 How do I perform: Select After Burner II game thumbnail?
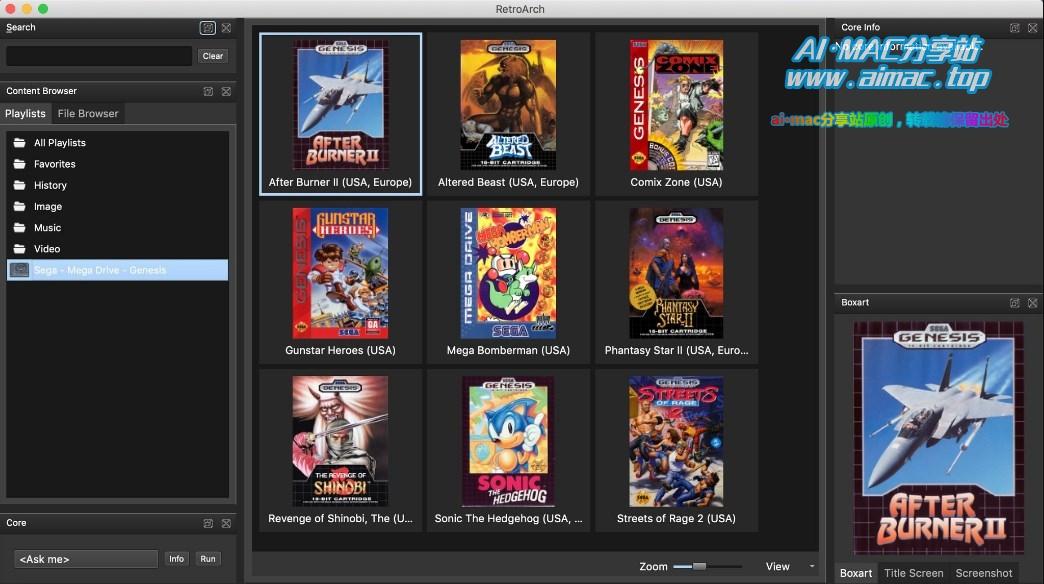coord(340,114)
